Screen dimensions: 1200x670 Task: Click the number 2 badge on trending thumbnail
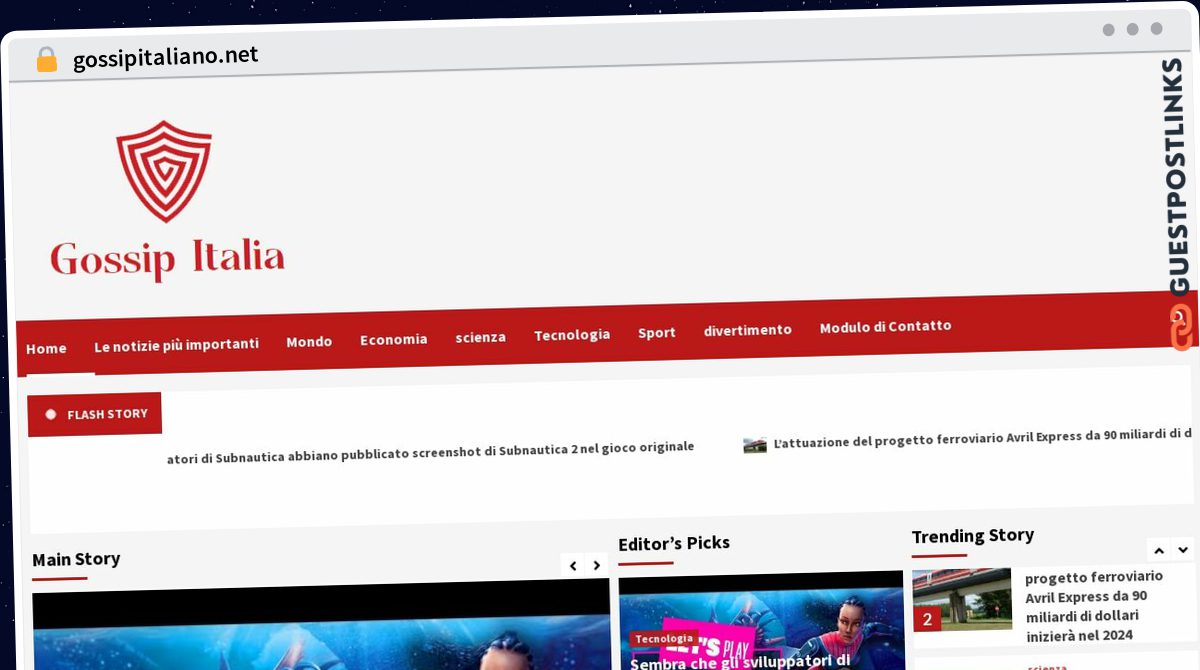[927, 619]
